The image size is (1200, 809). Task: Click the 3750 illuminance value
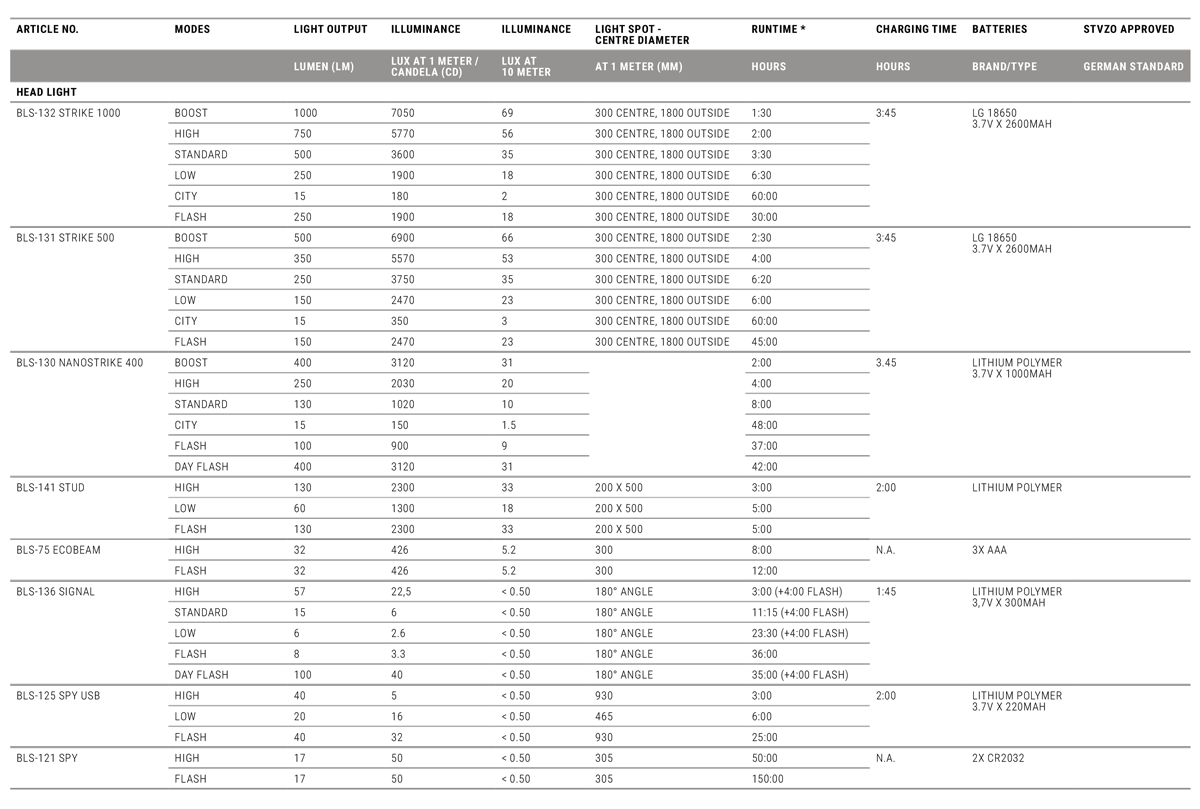[x=403, y=280]
